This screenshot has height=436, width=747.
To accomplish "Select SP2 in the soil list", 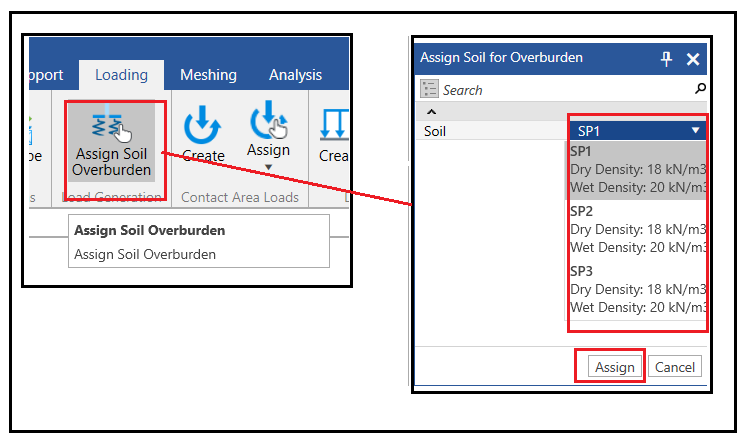I will tap(637, 229).
